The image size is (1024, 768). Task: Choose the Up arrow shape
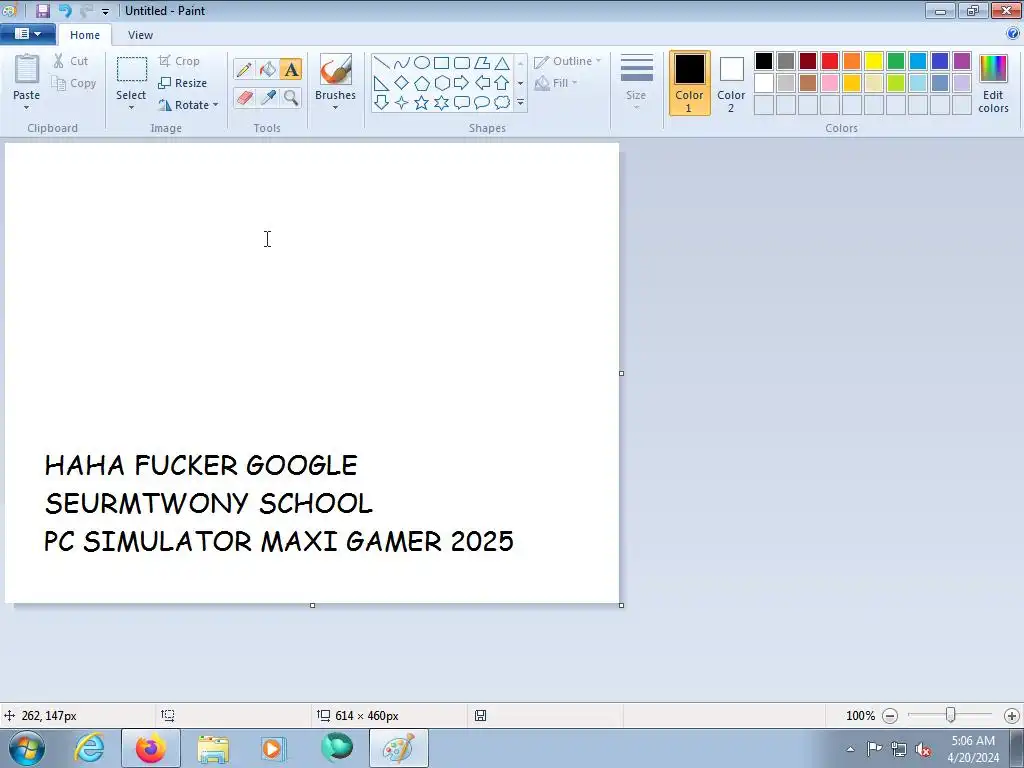coord(502,83)
